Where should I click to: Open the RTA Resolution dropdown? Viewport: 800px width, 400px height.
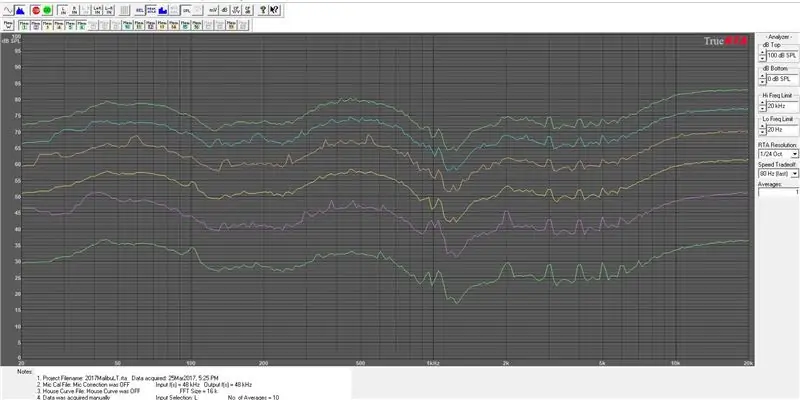coord(794,154)
